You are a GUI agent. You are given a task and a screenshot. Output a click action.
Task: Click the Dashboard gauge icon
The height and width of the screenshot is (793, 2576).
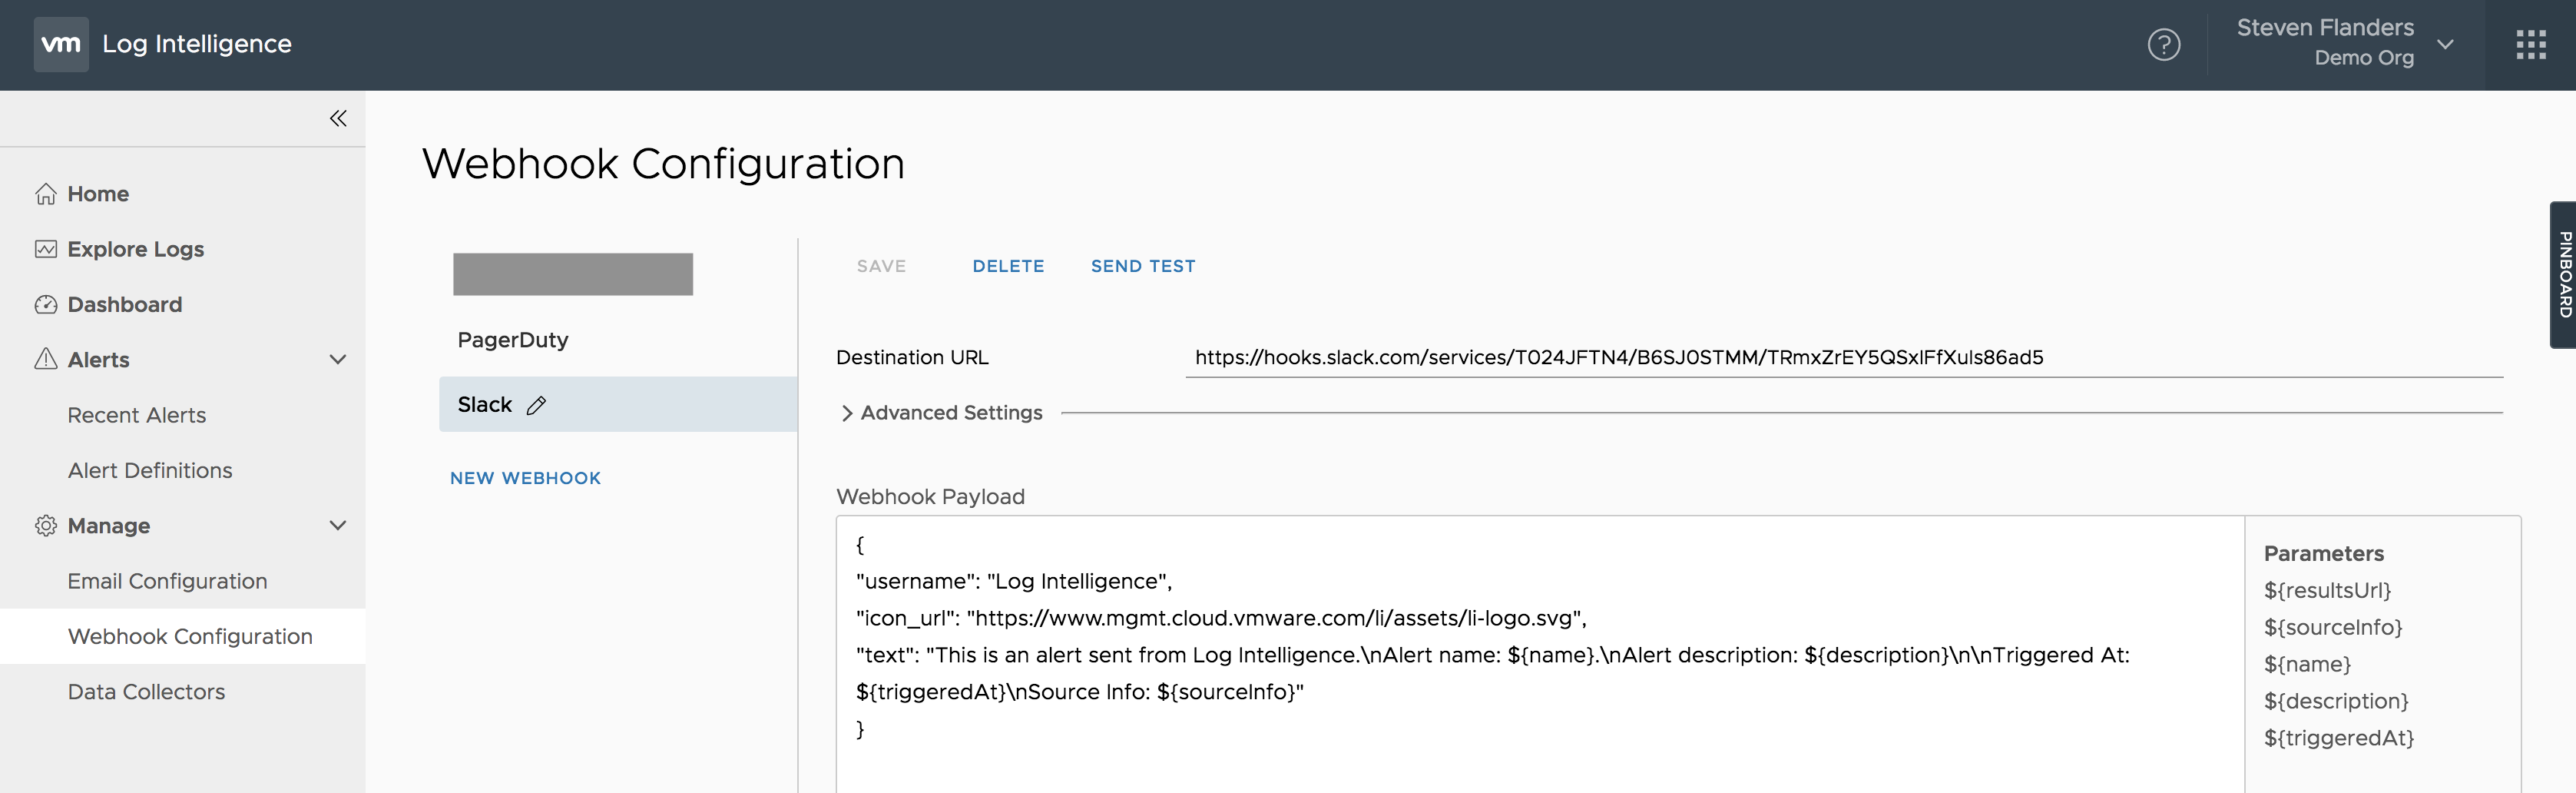click(46, 305)
